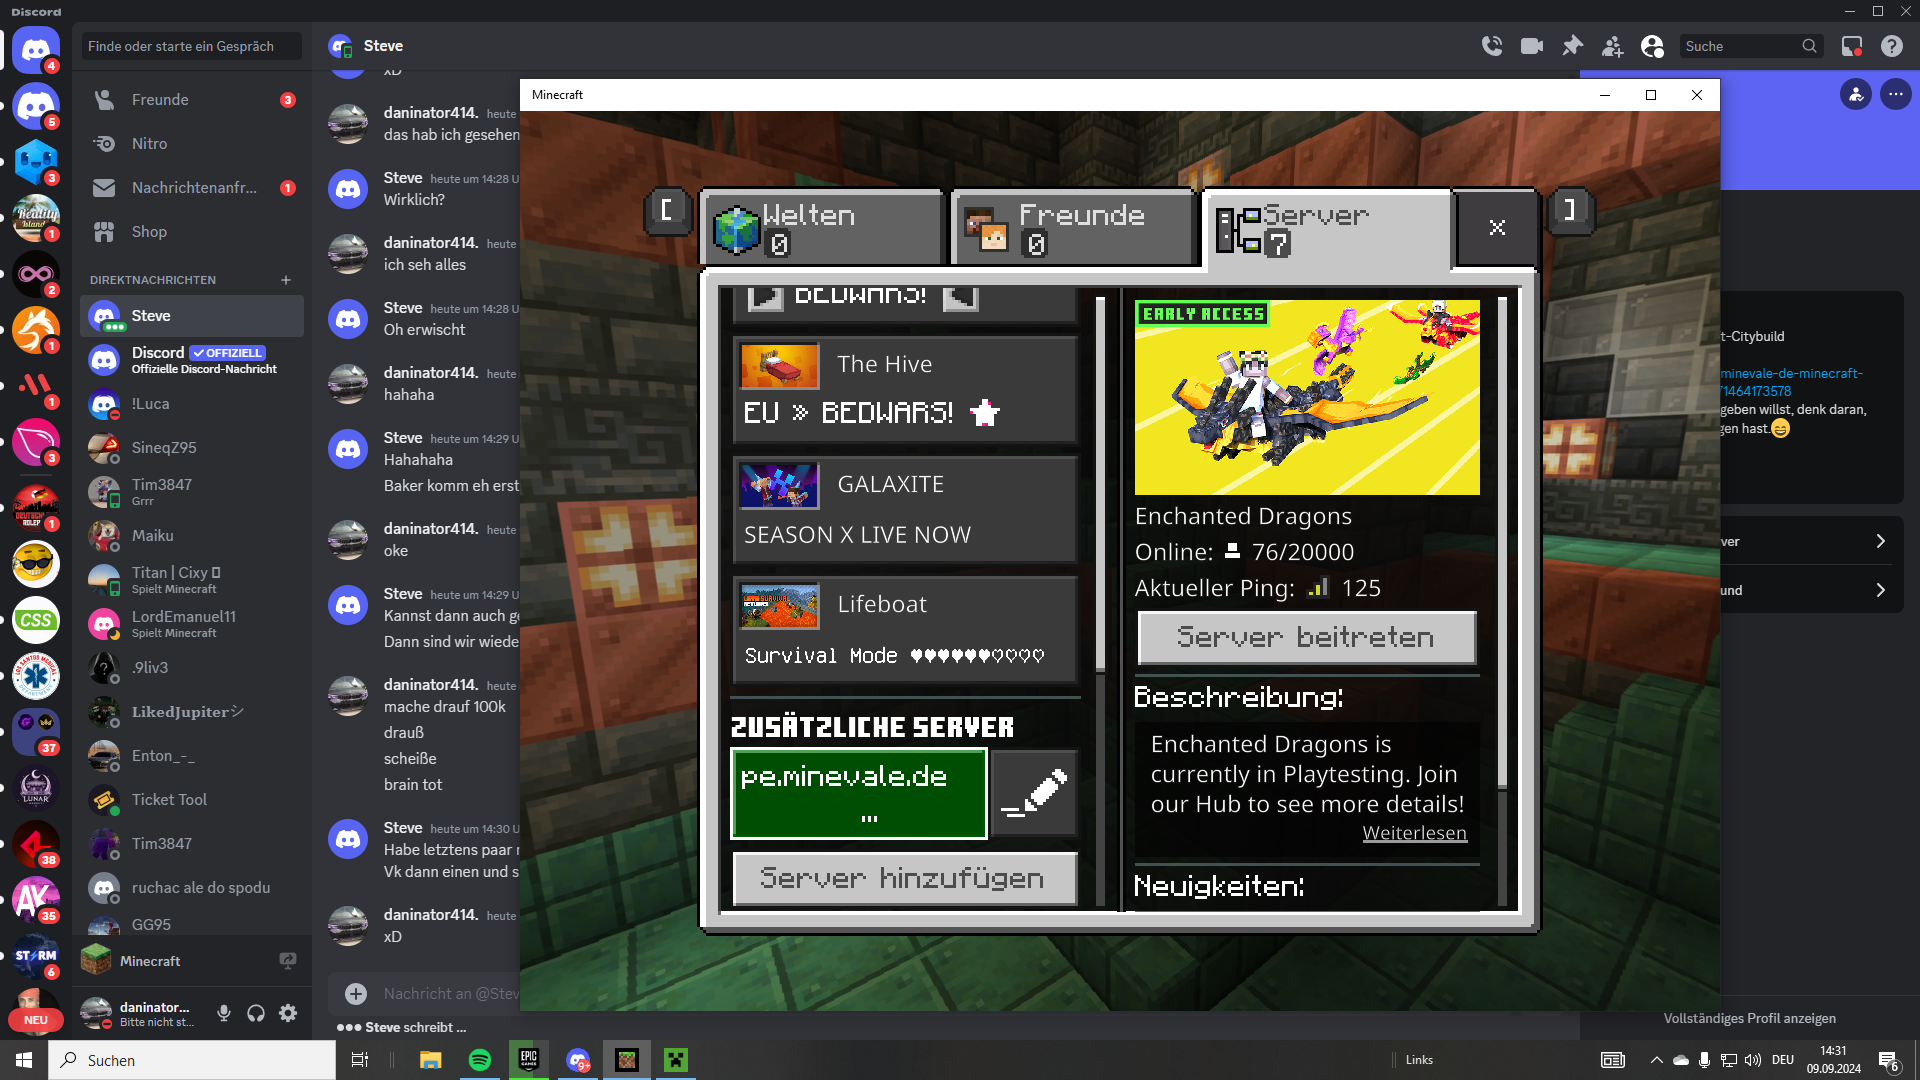The height and width of the screenshot is (1080, 1920).
Task: Switch to the Welten tab
Action: pos(822,228)
